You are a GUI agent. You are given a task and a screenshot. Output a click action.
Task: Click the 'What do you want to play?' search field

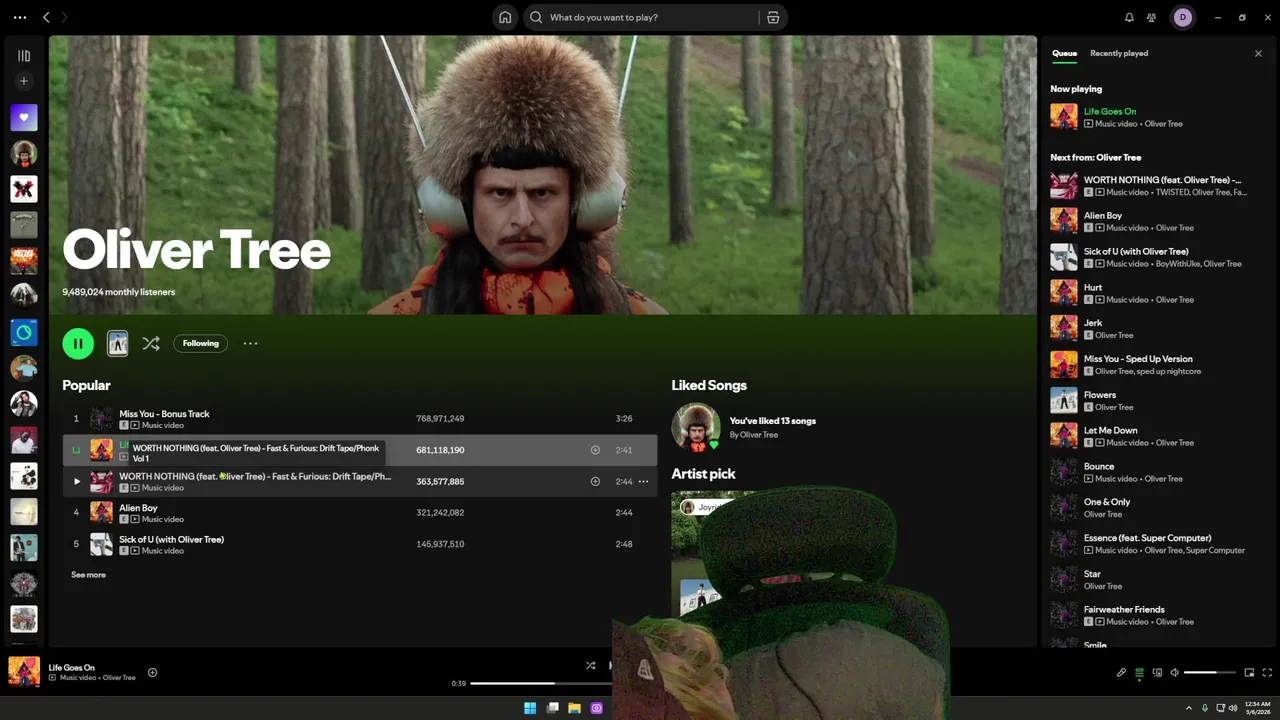[x=640, y=17]
